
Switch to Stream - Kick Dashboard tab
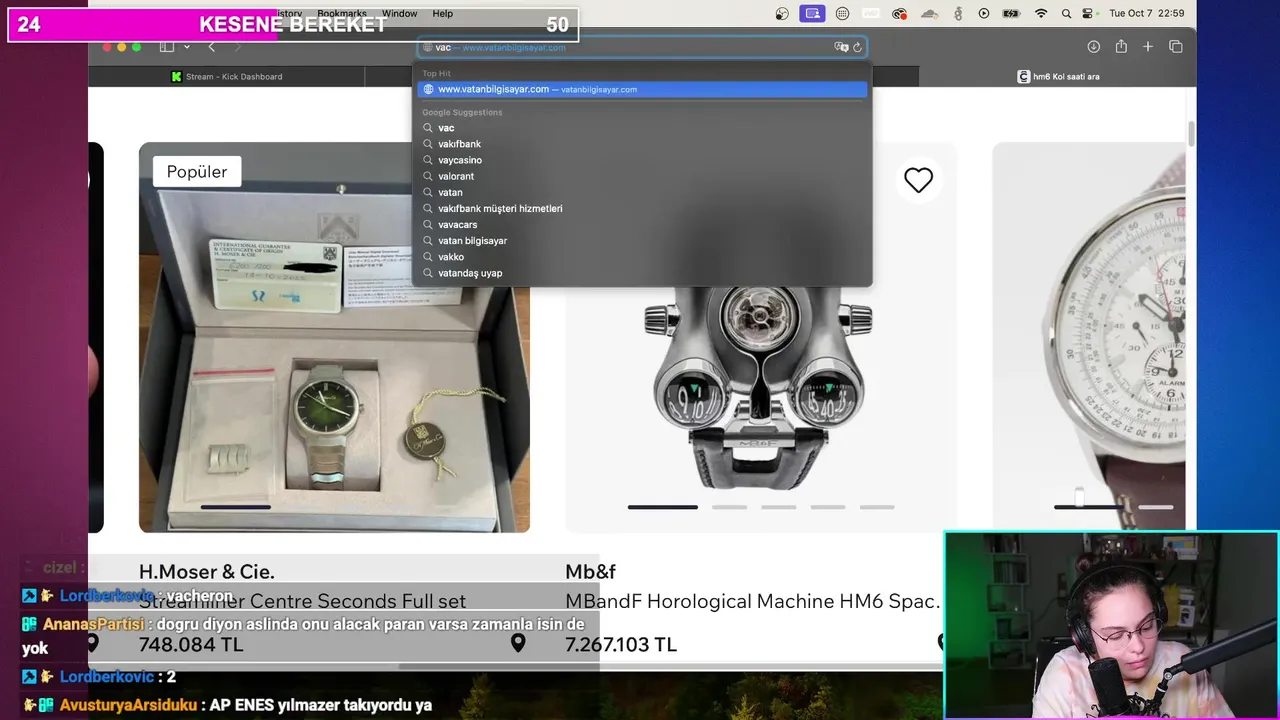[226, 76]
